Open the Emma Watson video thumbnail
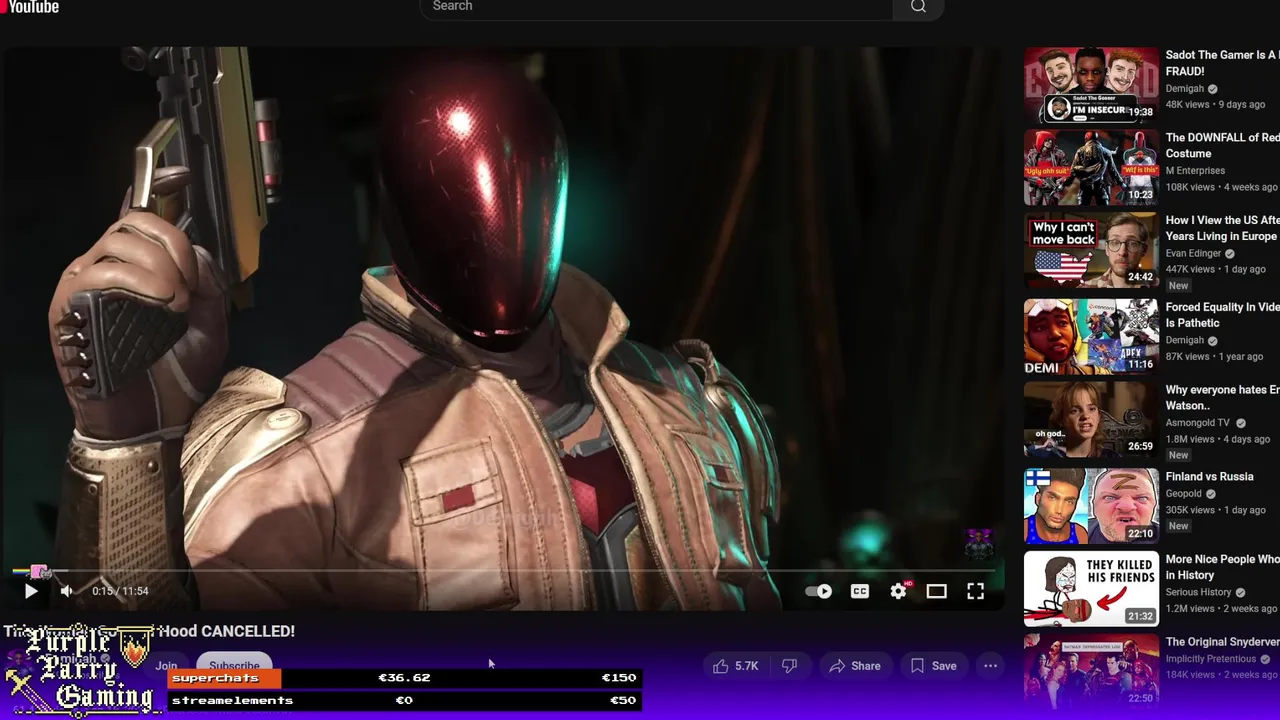 pyautogui.click(x=1091, y=419)
